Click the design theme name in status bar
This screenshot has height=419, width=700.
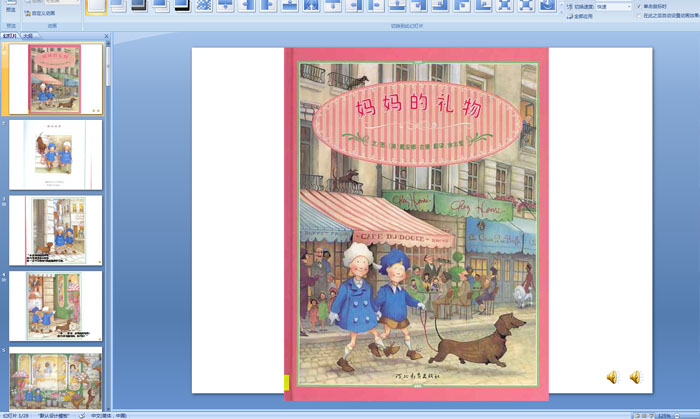(54, 415)
